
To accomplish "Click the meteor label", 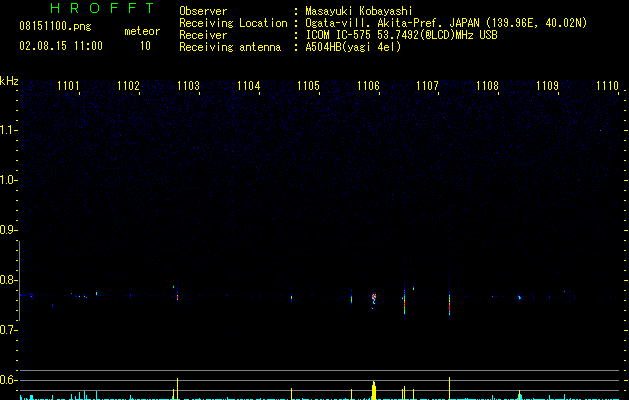I will [x=142, y=31].
